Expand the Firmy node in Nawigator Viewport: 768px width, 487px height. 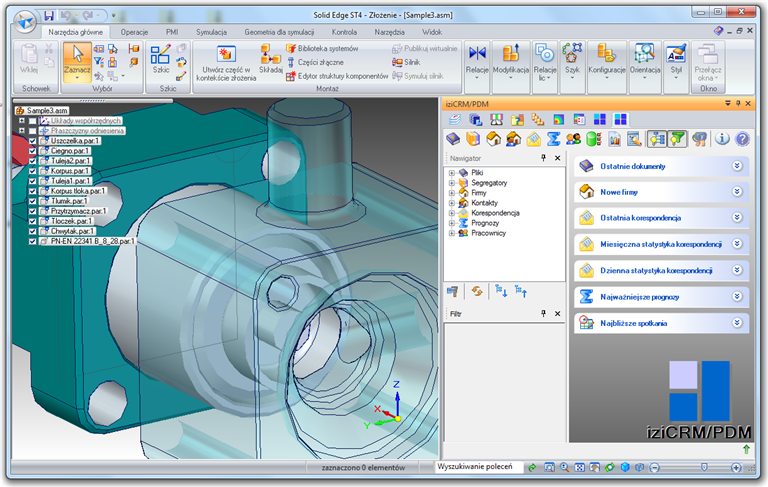[452, 193]
